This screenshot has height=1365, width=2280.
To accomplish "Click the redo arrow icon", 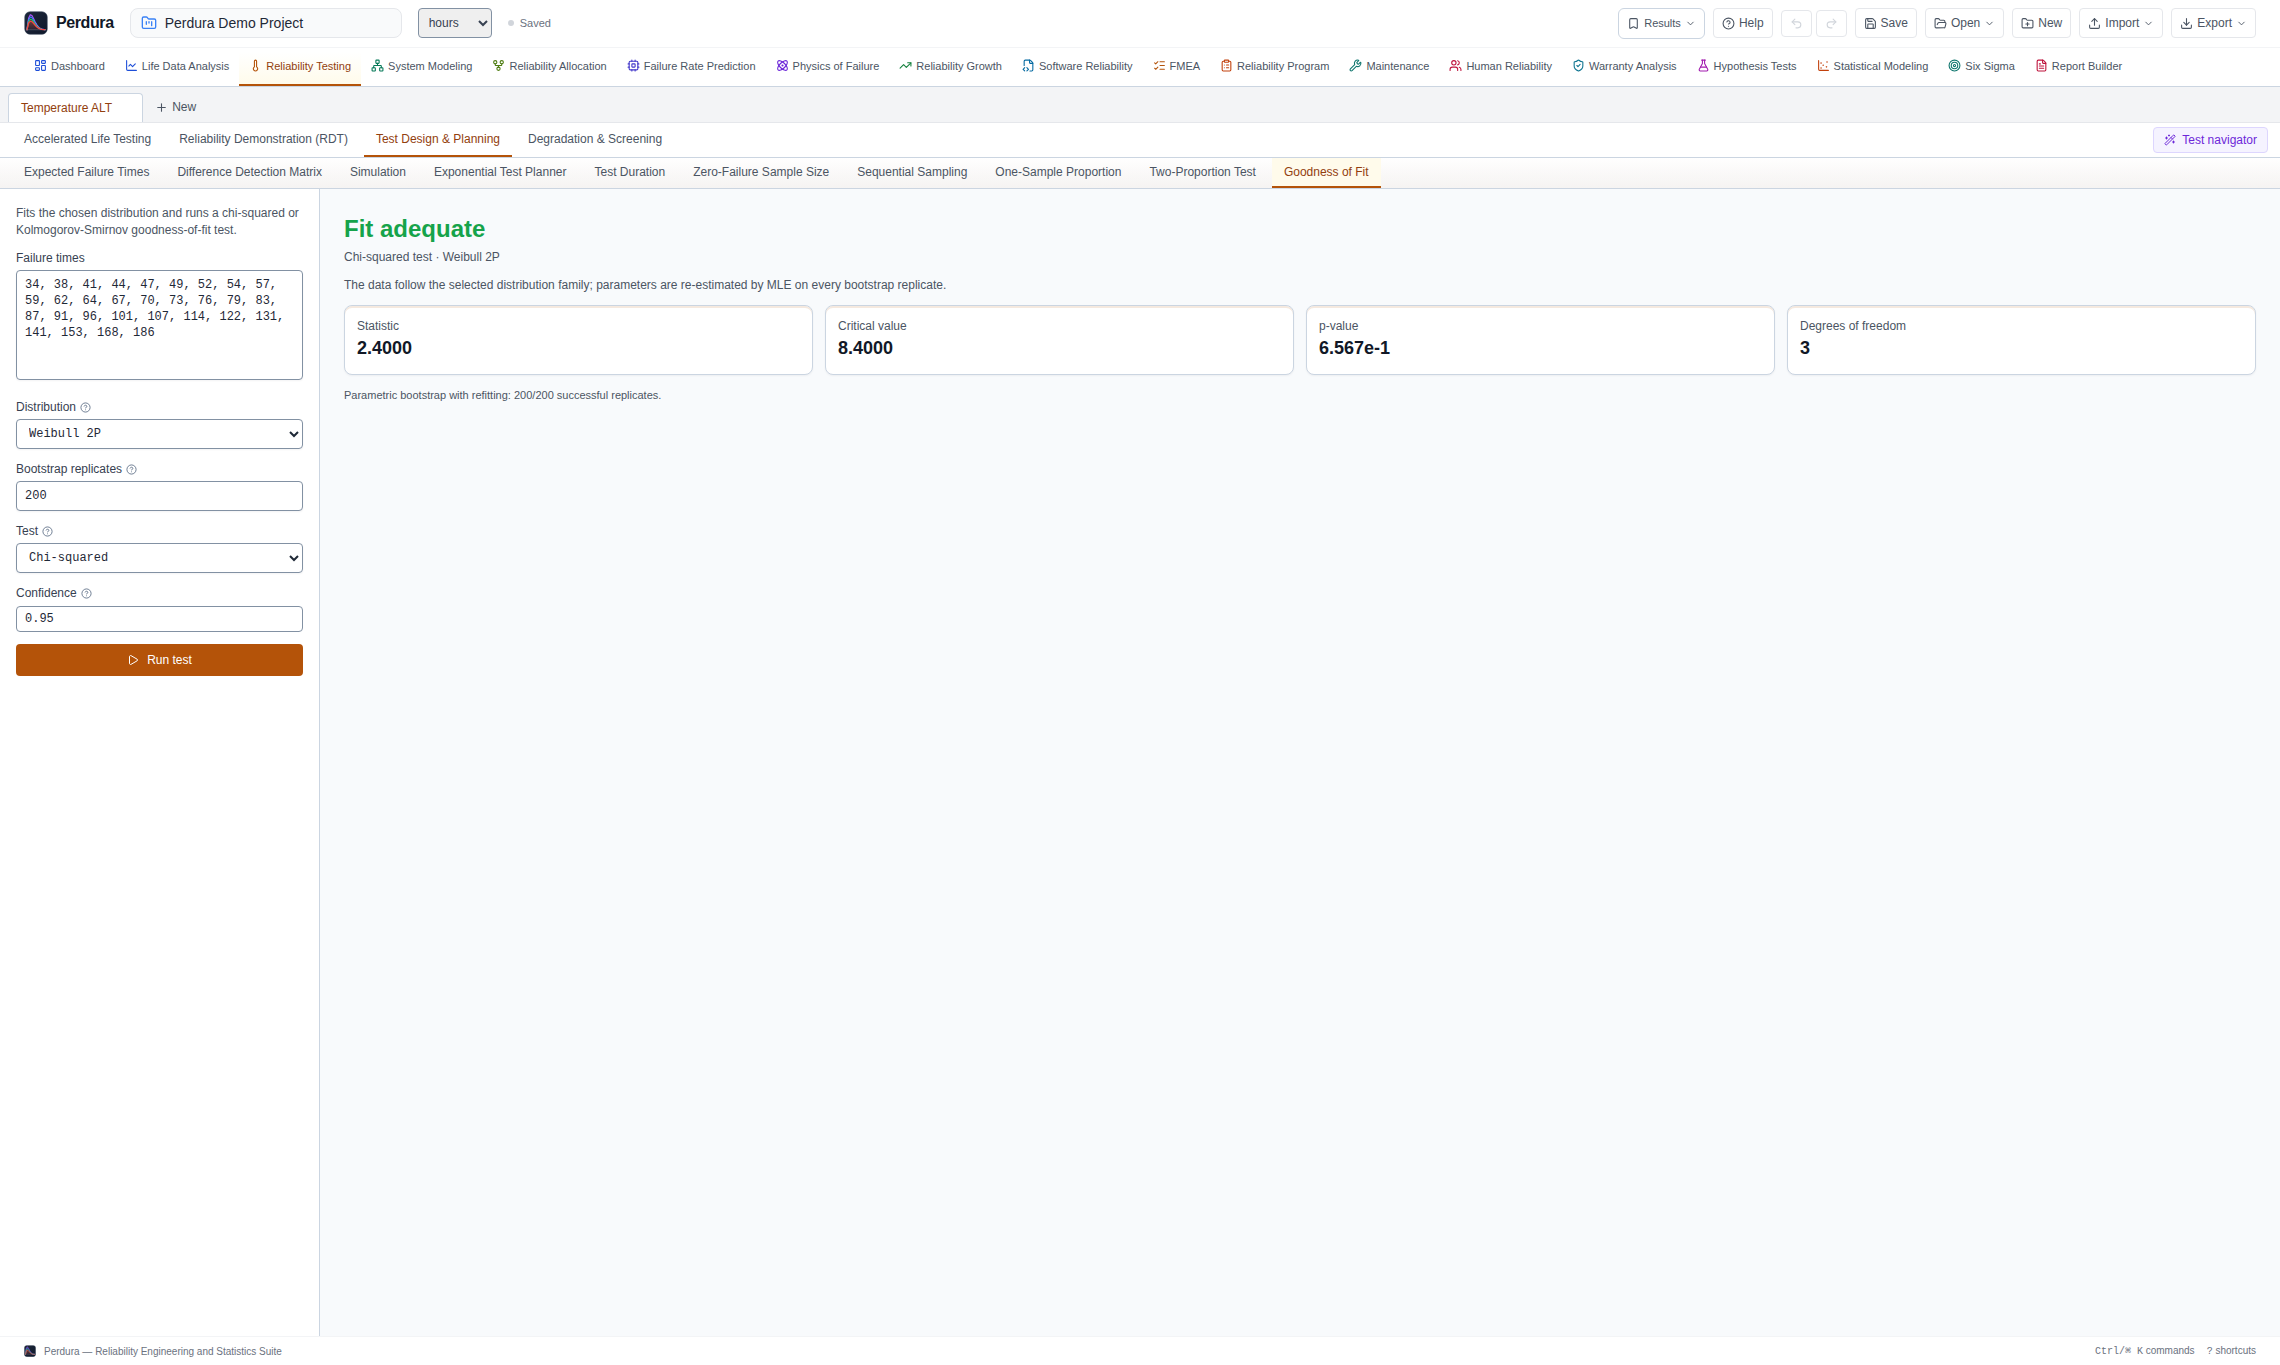I will click(1831, 23).
